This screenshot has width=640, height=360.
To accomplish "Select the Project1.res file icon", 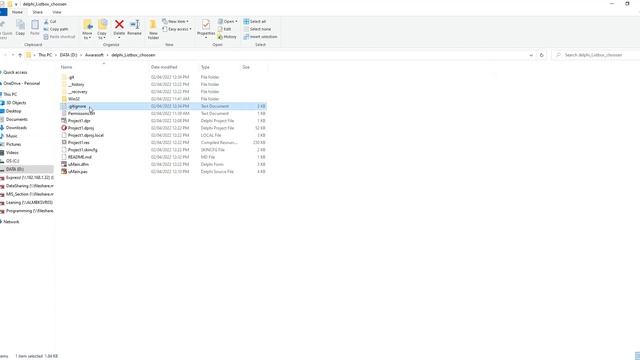I will (x=64, y=142).
